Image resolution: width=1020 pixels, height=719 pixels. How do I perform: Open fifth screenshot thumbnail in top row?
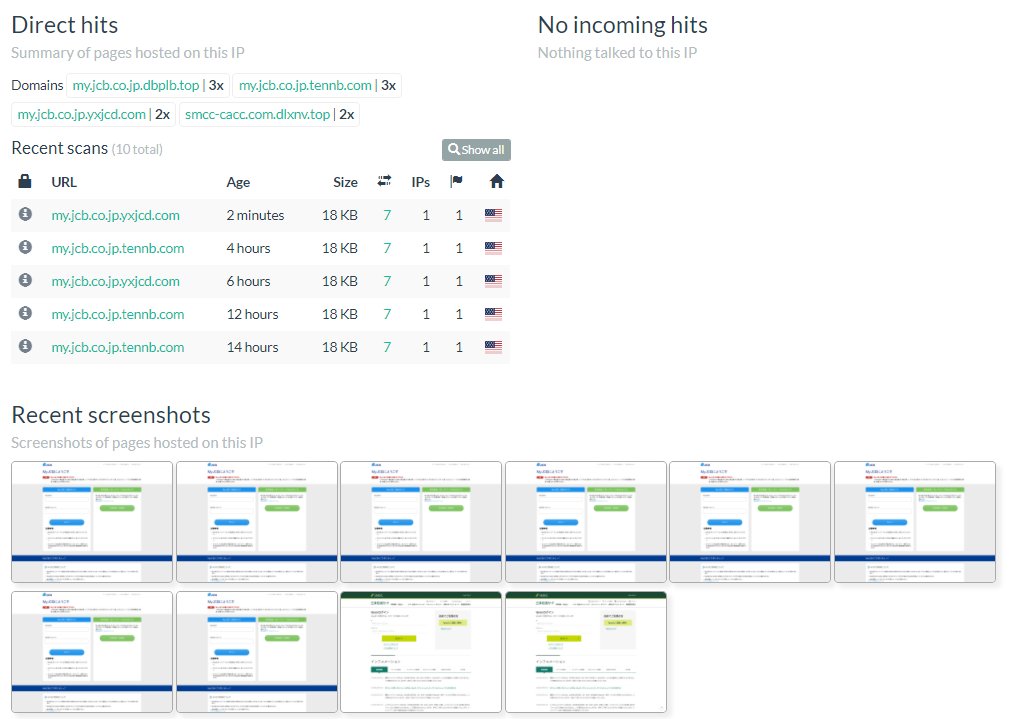coord(750,522)
